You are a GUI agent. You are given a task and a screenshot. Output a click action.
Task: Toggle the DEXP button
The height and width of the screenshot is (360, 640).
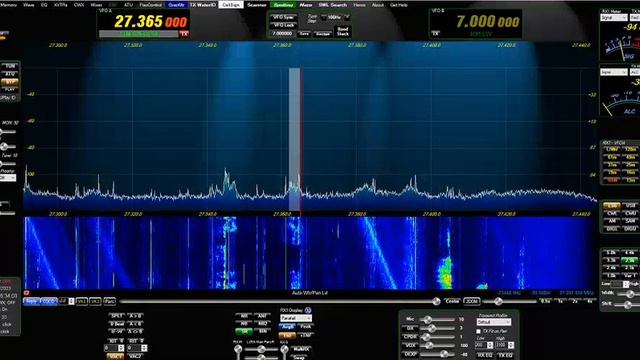pyautogui.click(x=410, y=354)
